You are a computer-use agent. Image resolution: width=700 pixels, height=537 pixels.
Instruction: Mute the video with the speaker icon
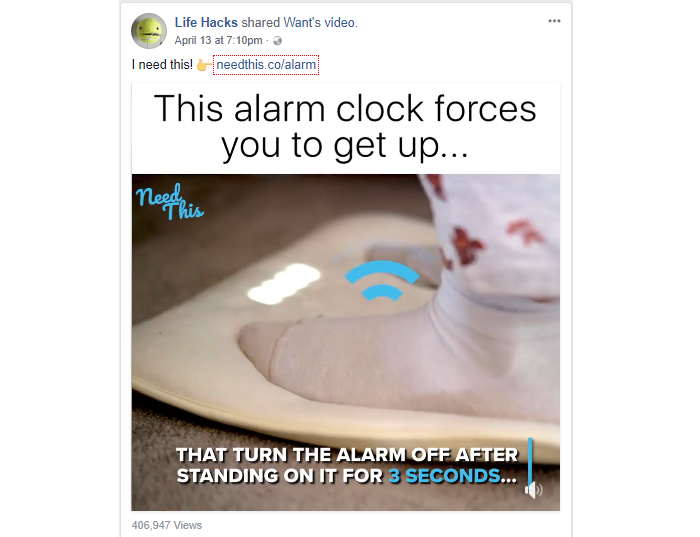tap(533, 490)
